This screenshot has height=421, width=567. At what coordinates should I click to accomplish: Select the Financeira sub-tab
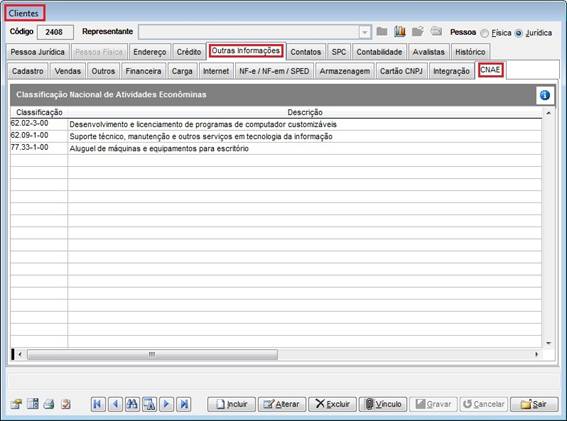coord(144,71)
